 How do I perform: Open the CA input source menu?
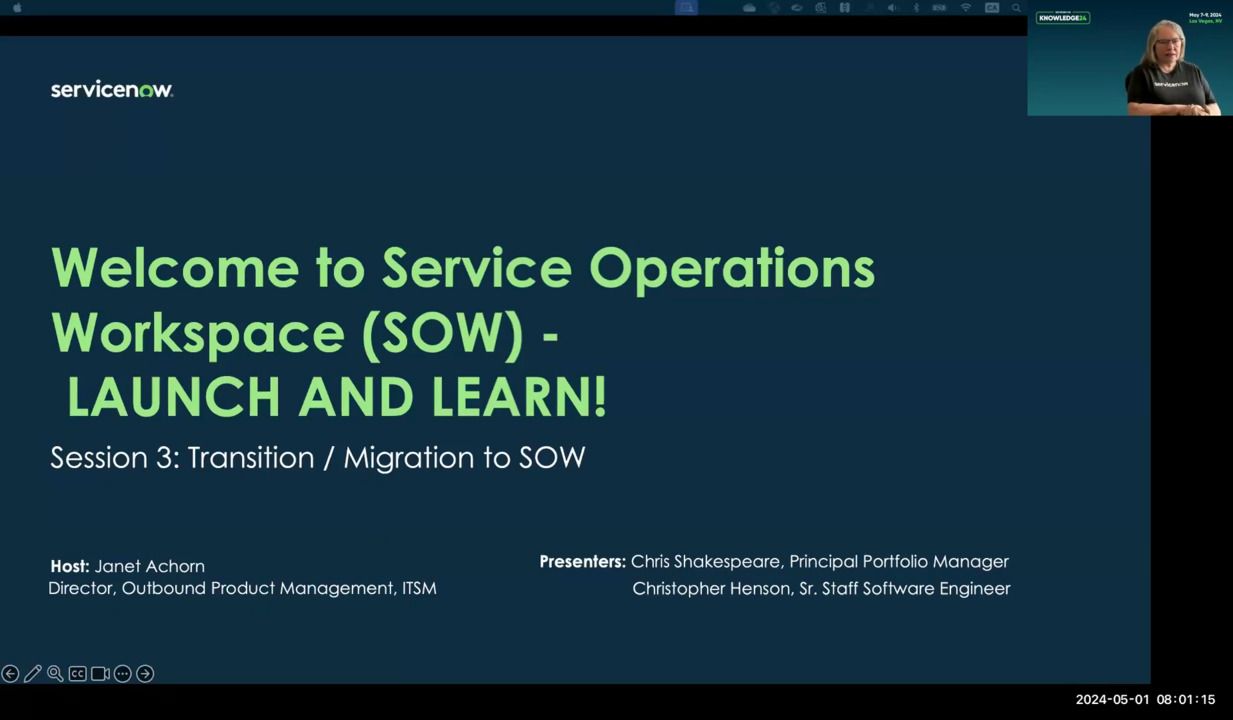992,7
